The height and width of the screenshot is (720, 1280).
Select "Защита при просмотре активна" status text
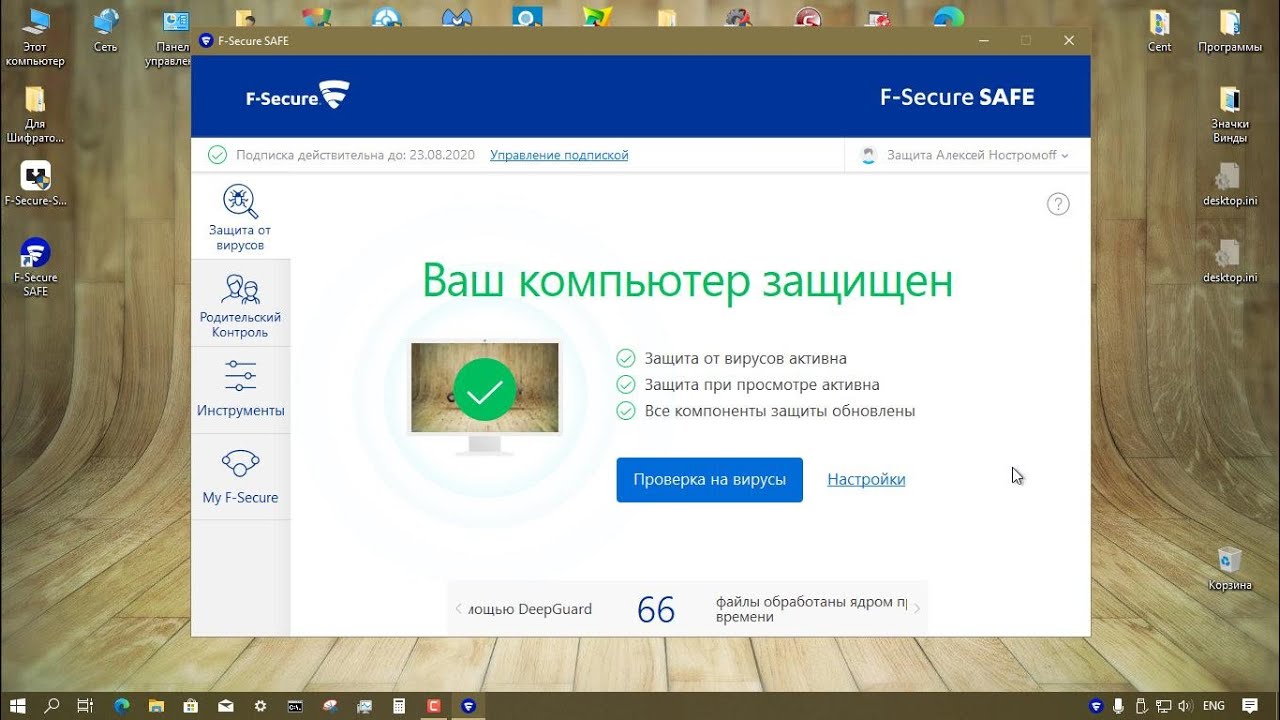point(762,384)
